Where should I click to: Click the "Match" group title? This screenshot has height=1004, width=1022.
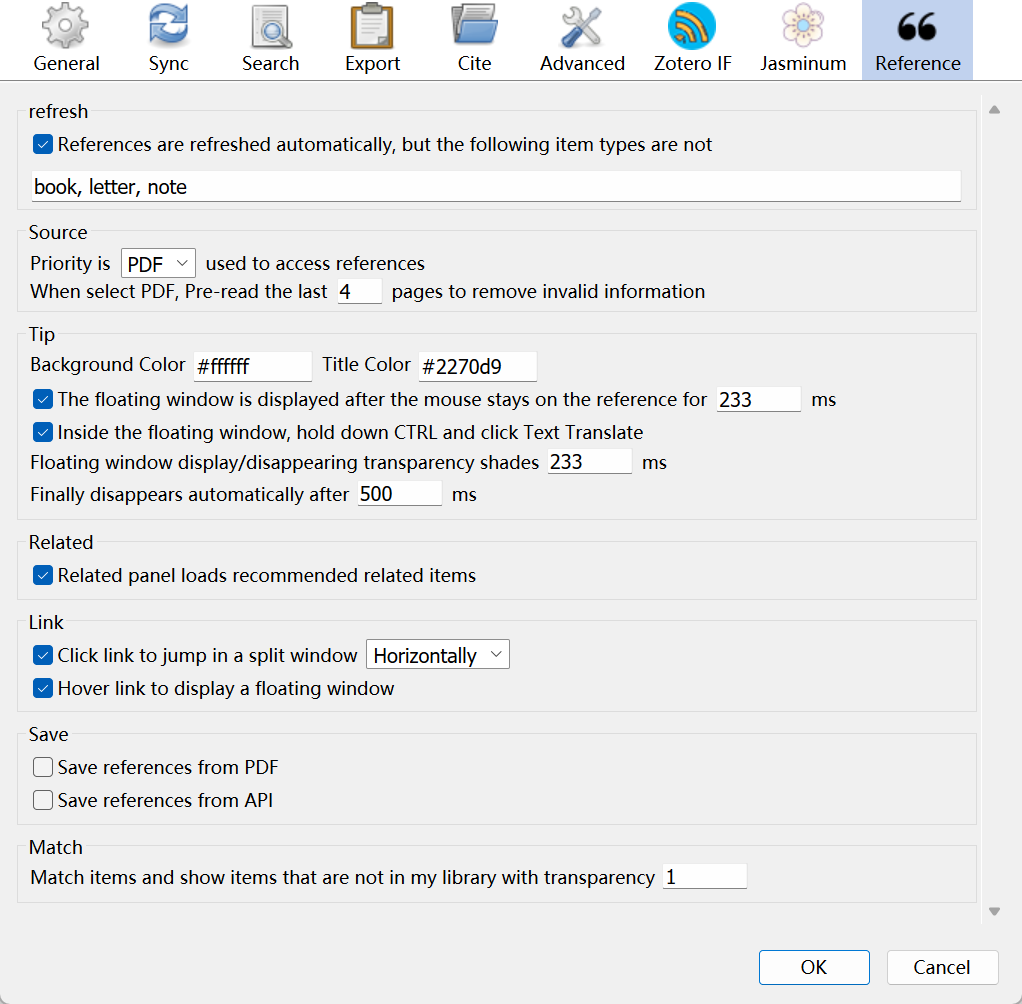(56, 848)
